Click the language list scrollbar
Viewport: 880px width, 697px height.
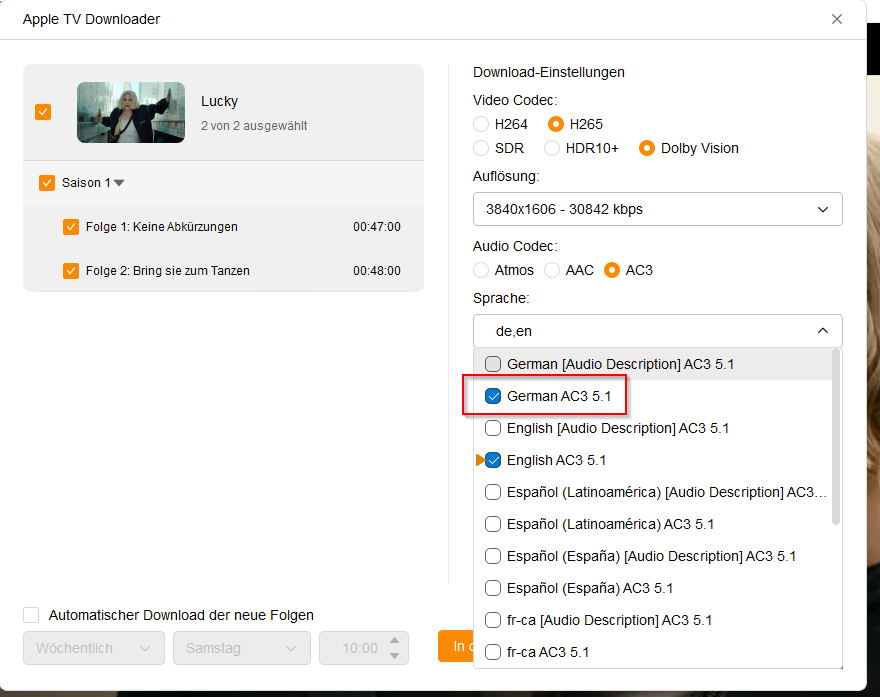click(x=836, y=437)
